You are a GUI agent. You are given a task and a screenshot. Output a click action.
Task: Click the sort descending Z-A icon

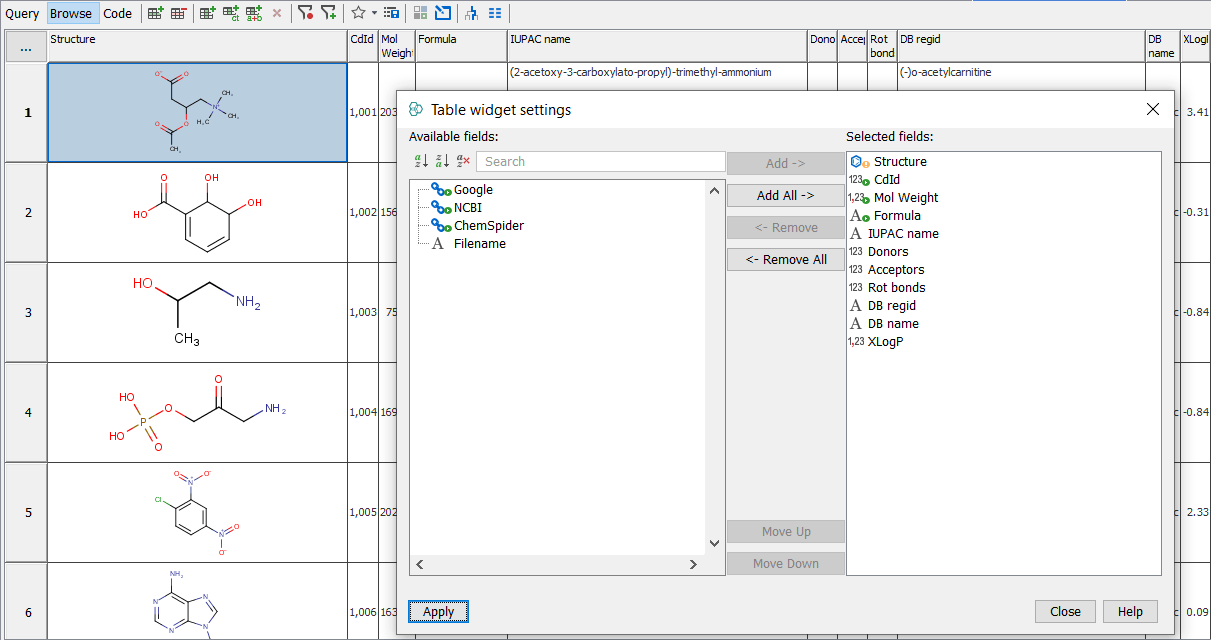(442, 161)
